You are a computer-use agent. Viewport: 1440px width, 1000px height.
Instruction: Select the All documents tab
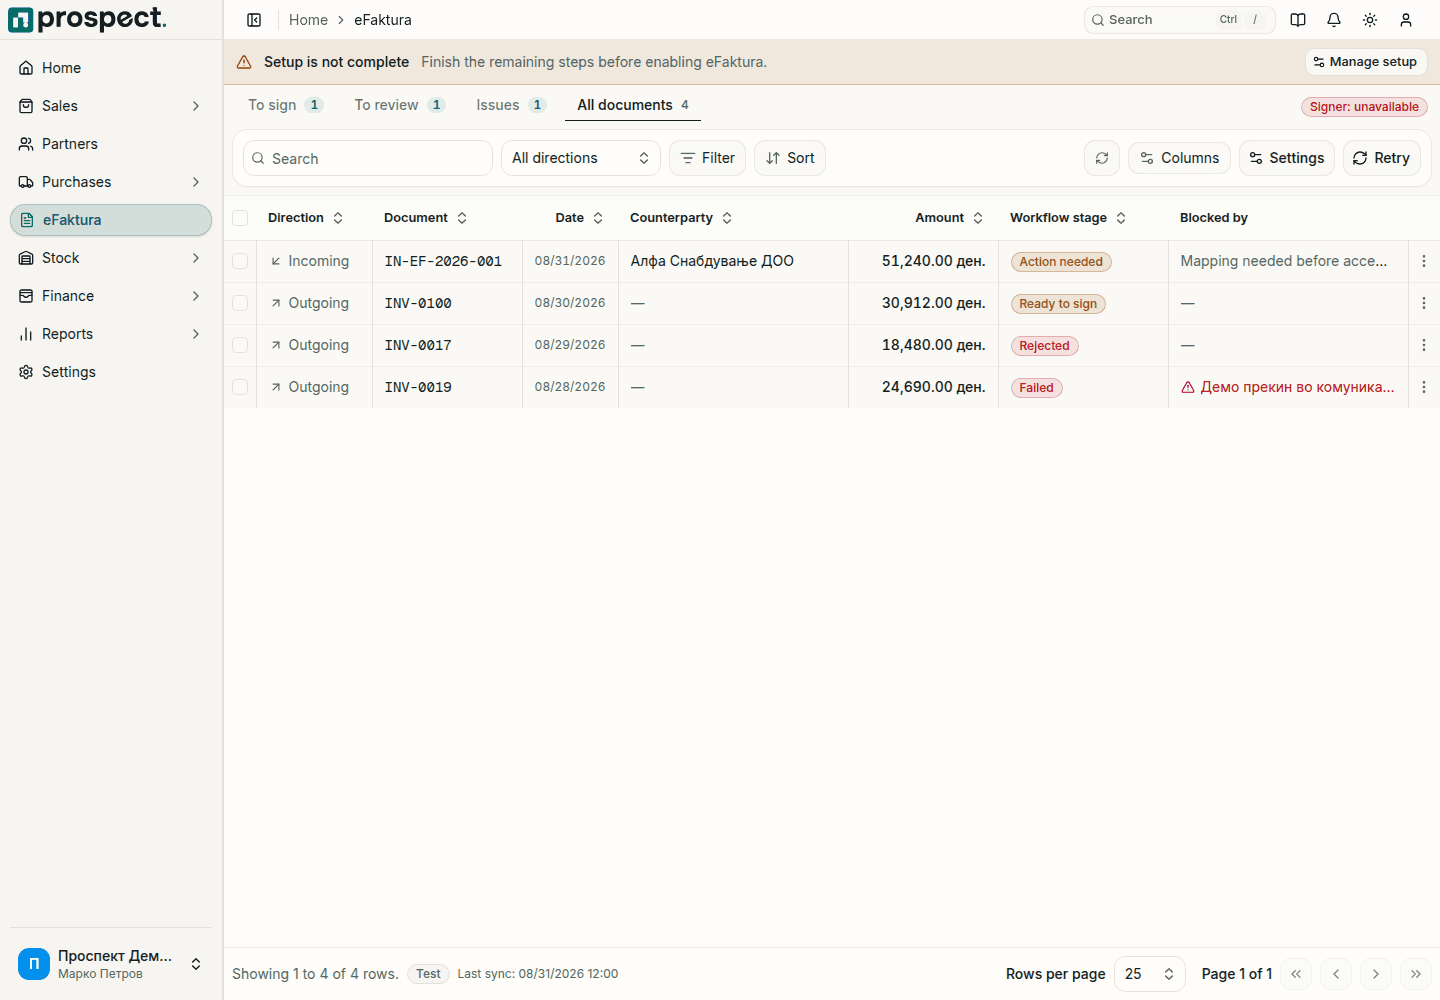coord(633,105)
